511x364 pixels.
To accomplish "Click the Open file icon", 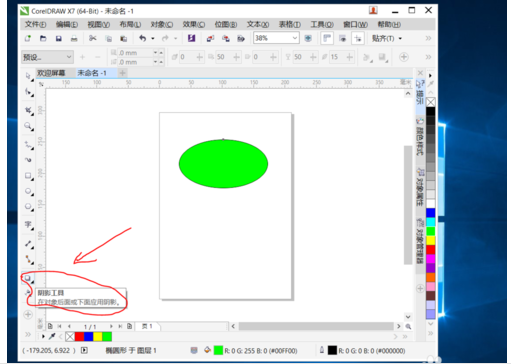I will (x=43, y=38).
